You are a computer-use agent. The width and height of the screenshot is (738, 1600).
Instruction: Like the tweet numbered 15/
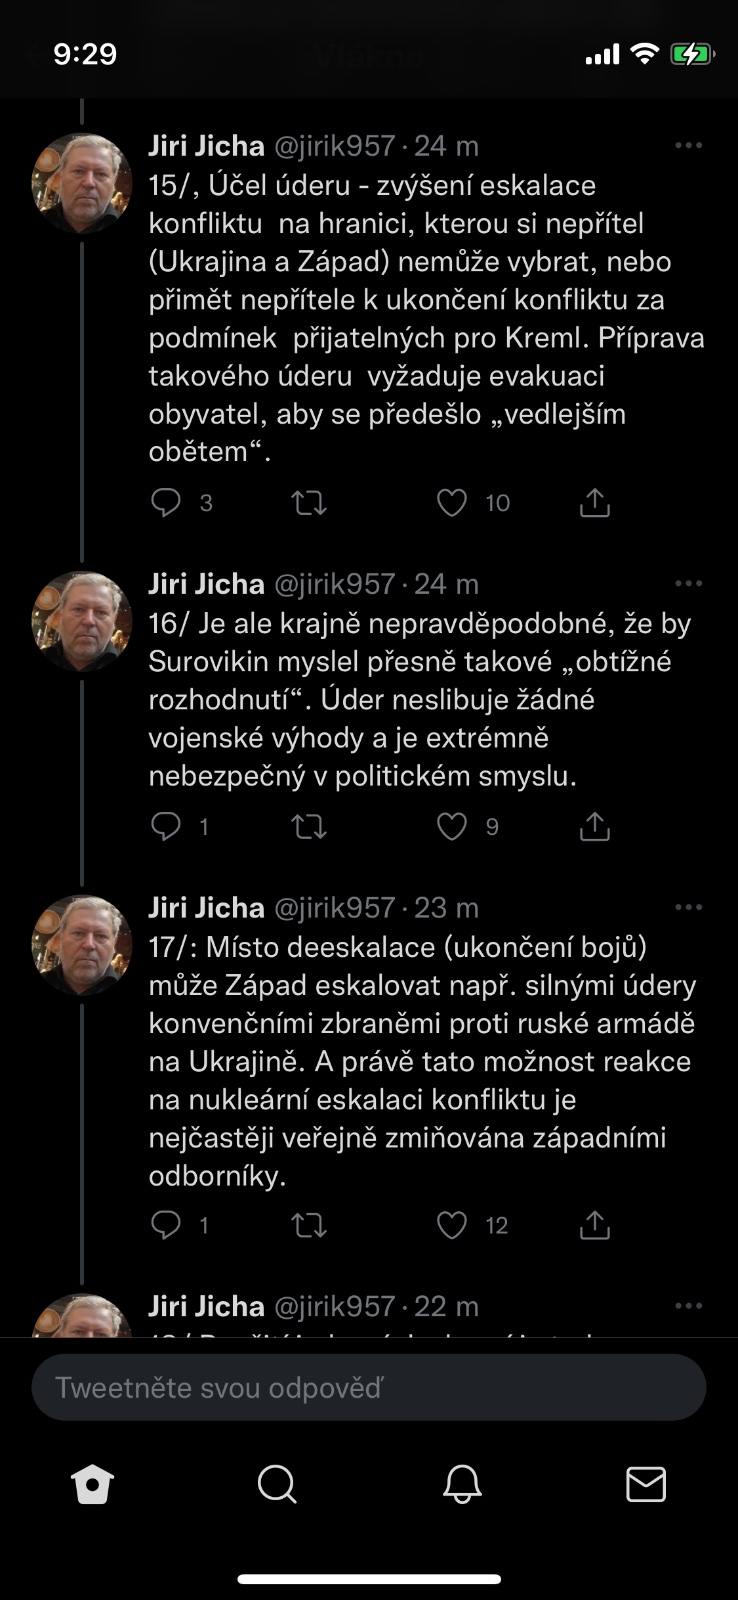[x=452, y=503]
